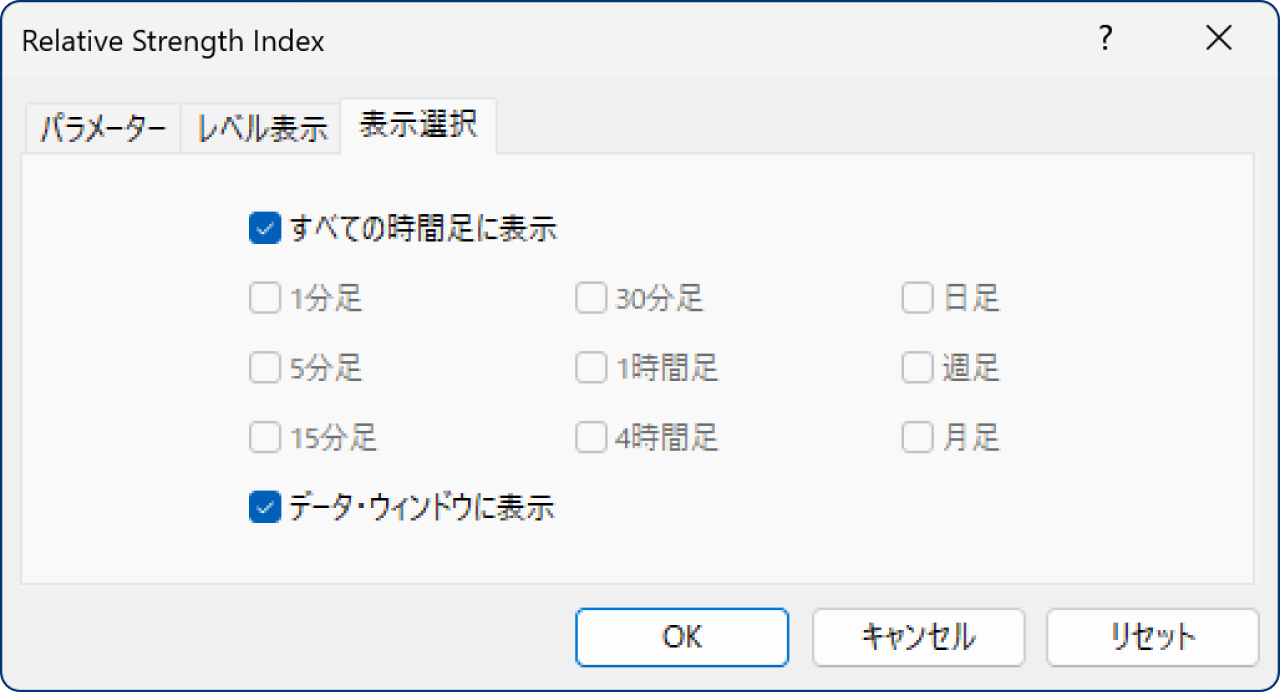Enable the 月足 monthly timeframe checkbox
The height and width of the screenshot is (692, 1280).
(917, 437)
